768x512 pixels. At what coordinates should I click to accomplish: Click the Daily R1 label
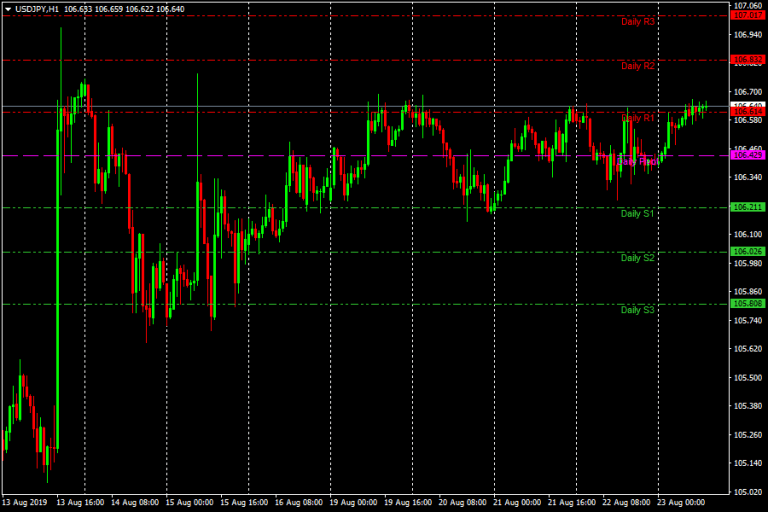point(637,117)
